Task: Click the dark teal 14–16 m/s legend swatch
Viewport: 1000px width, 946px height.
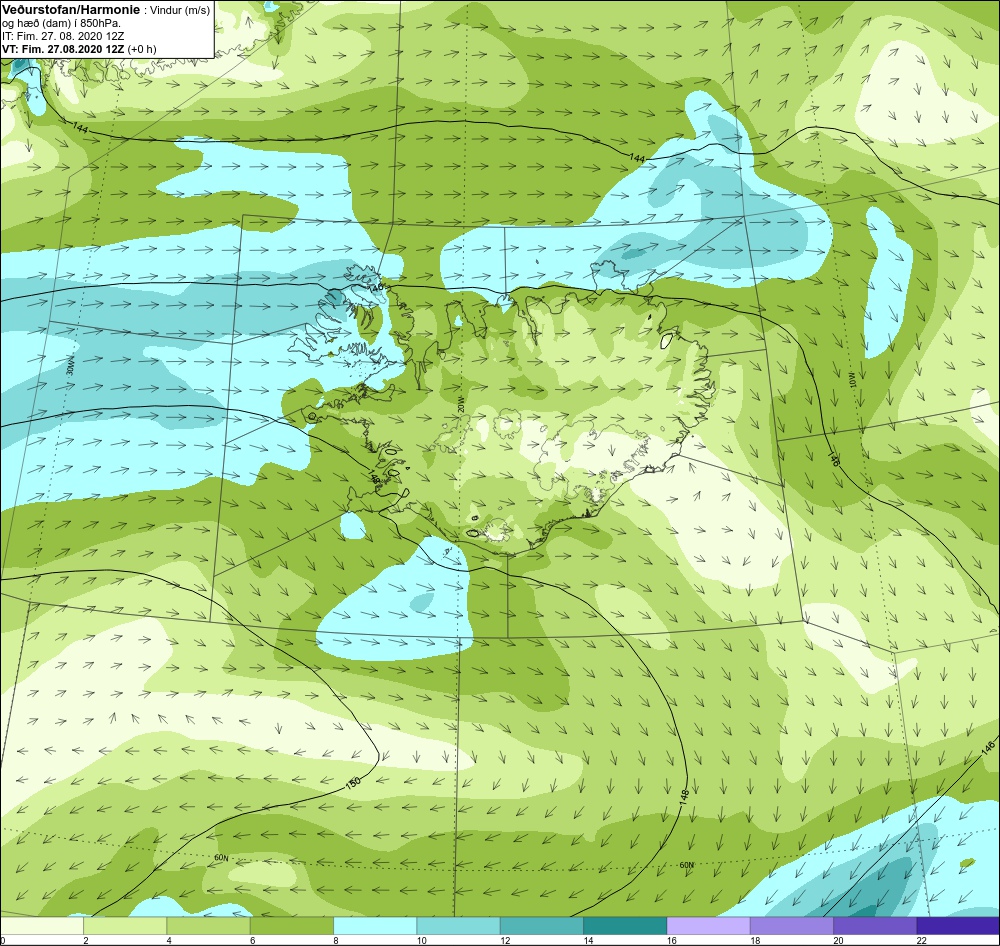Action: tap(625, 926)
